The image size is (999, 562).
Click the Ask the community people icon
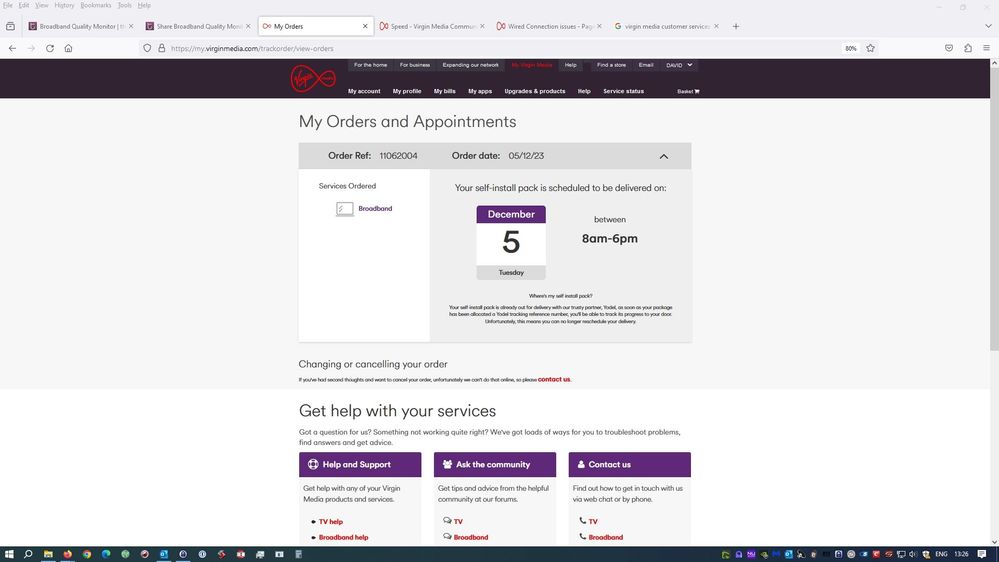pyautogui.click(x=447, y=465)
